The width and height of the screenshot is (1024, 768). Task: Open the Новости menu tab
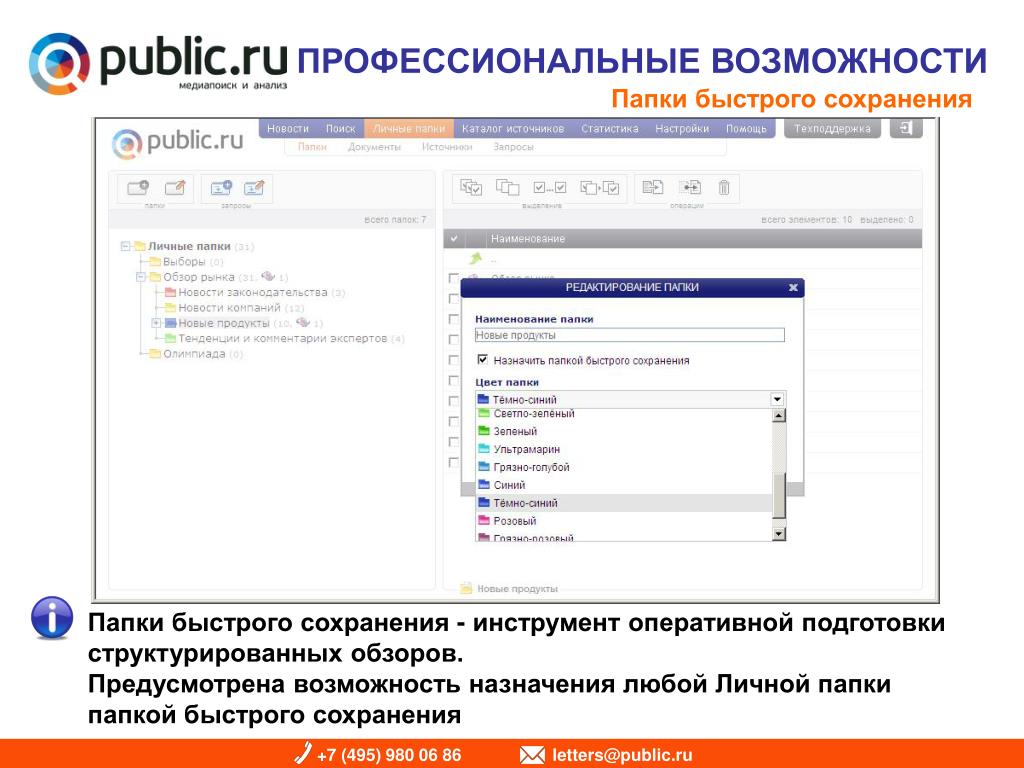tap(288, 129)
